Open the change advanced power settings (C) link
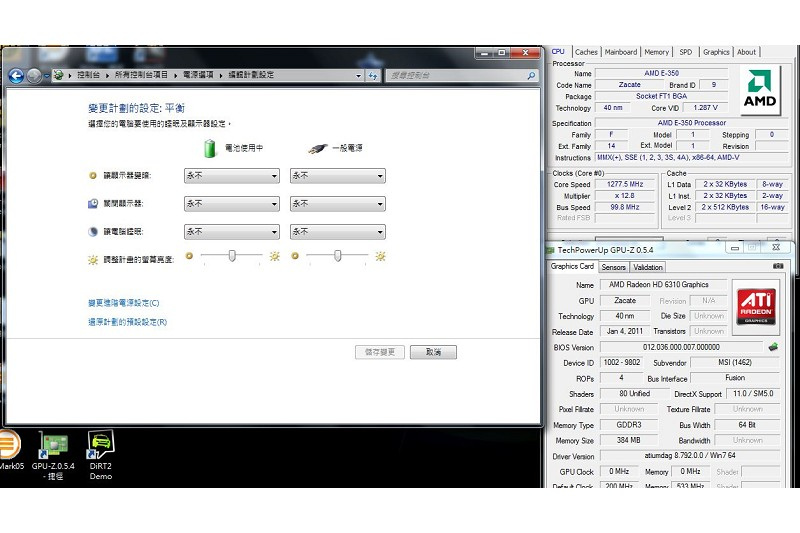The image size is (800, 533). 124,303
